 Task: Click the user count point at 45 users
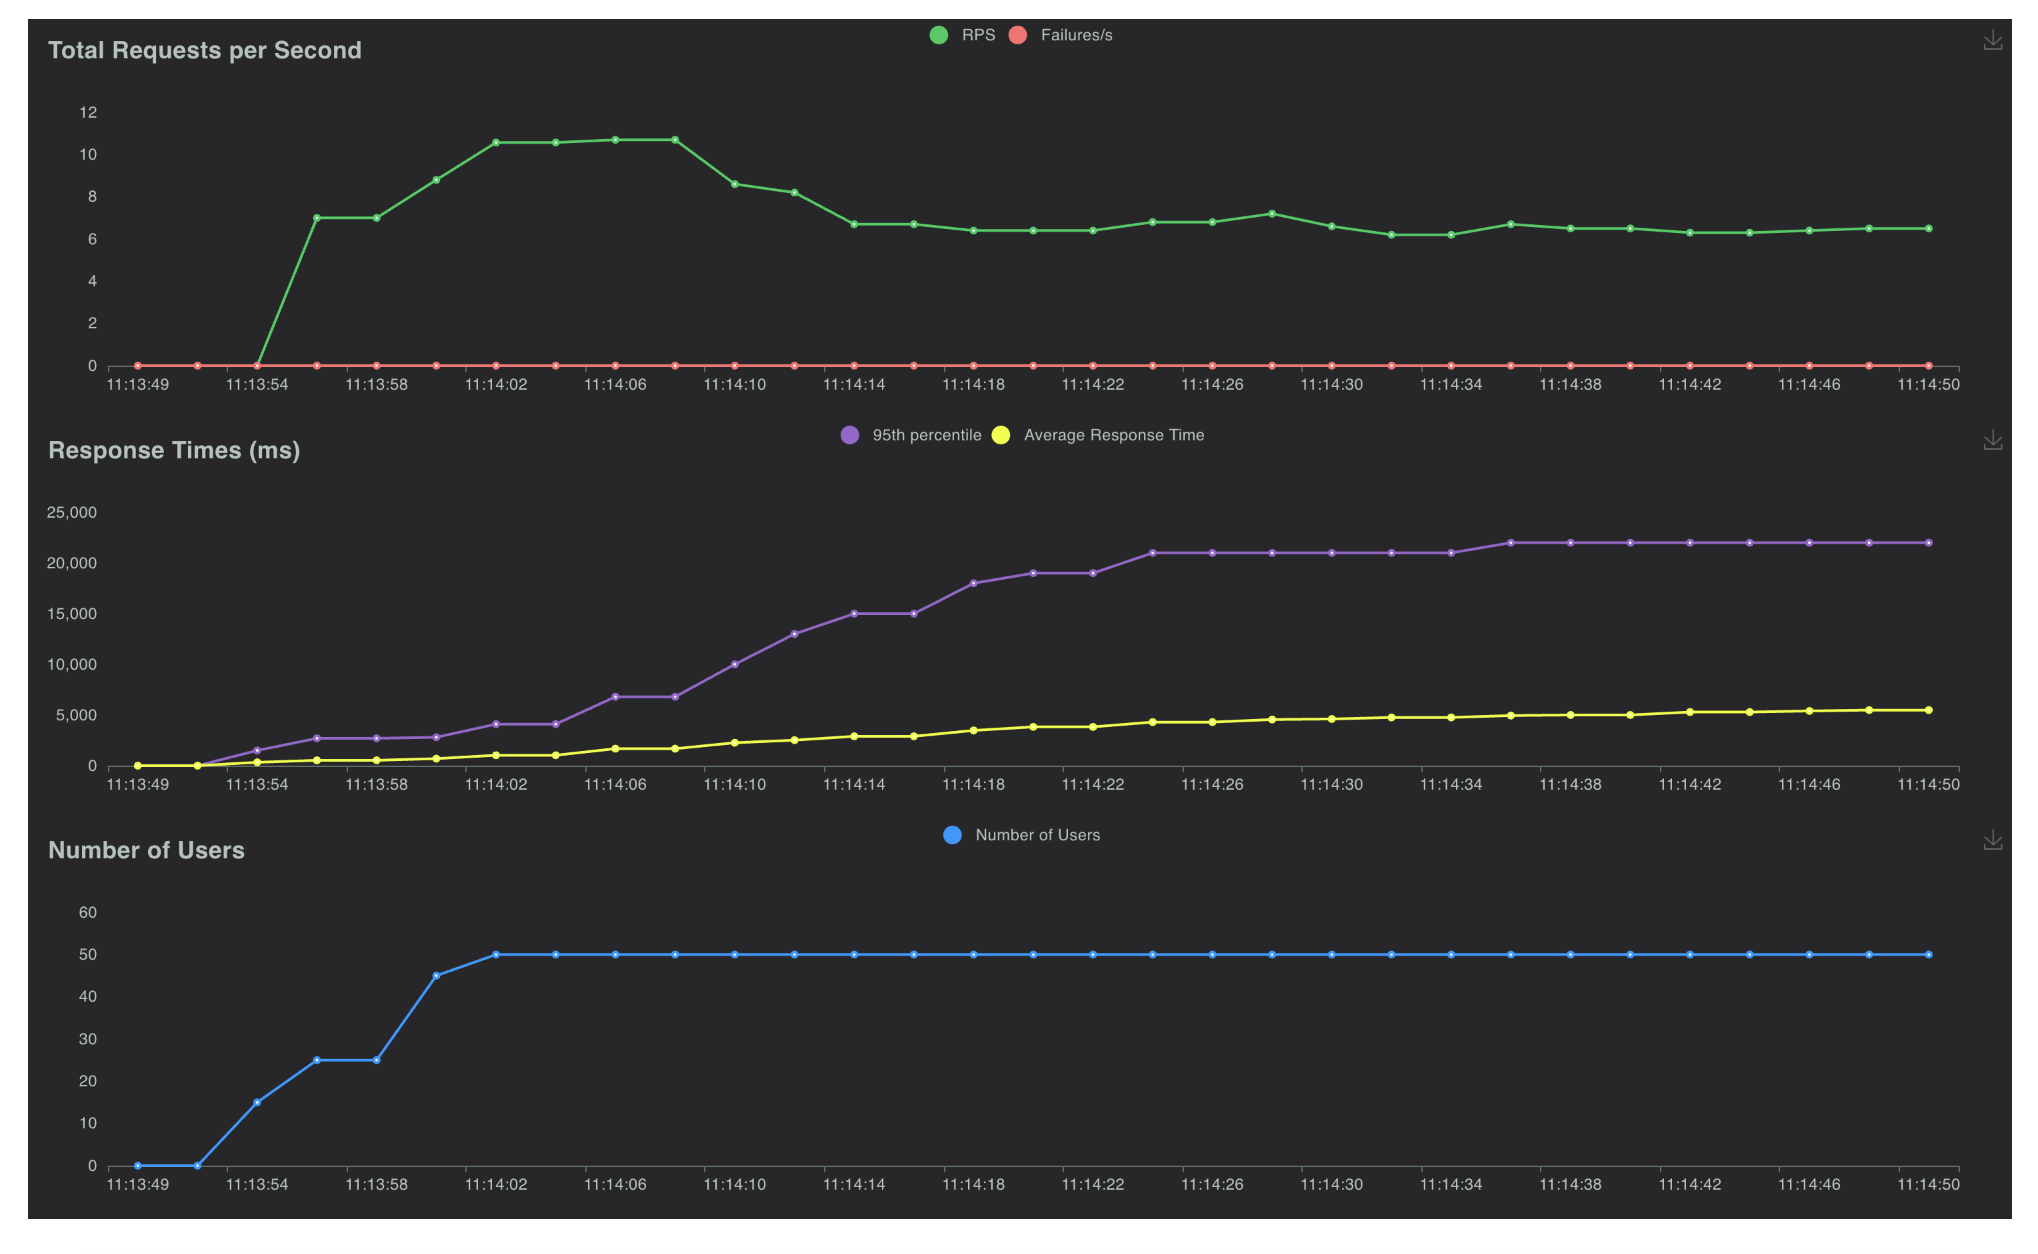[x=436, y=976]
